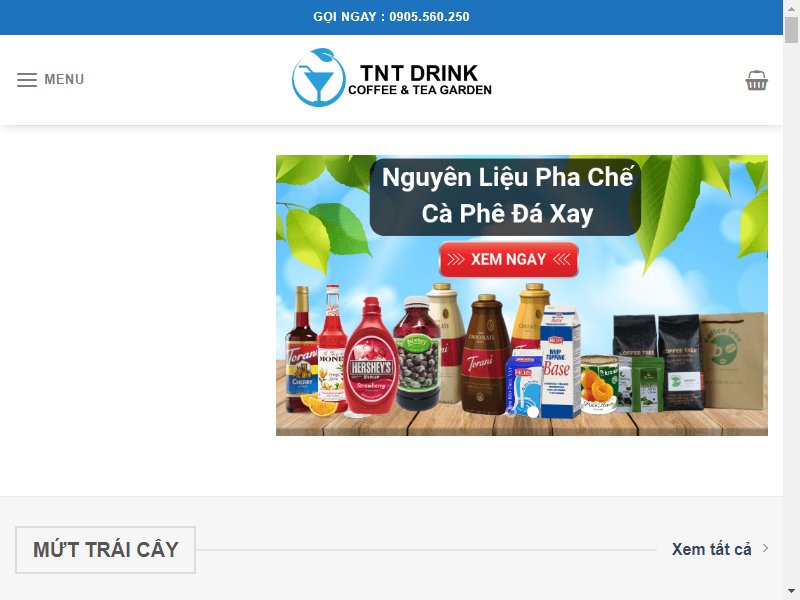This screenshot has height=600, width=800.
Task: Select the MỨT TRÁI CÂY section heading
Action: click(106, 550)
